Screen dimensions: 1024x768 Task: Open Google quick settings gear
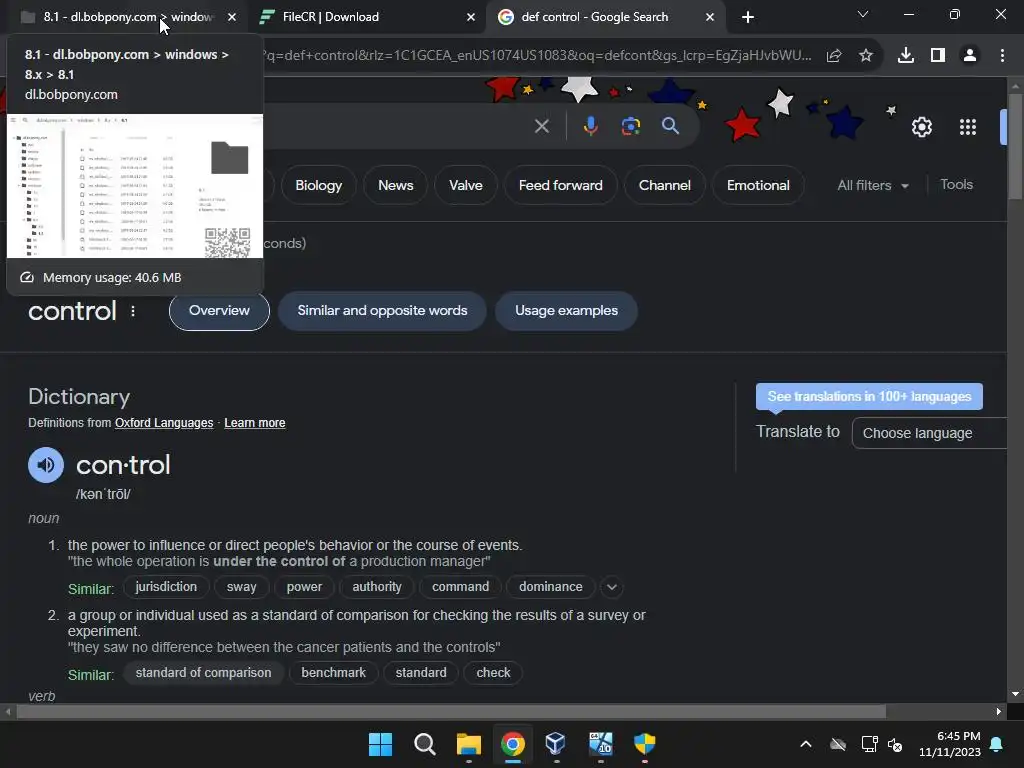click(x=921, y=127)
